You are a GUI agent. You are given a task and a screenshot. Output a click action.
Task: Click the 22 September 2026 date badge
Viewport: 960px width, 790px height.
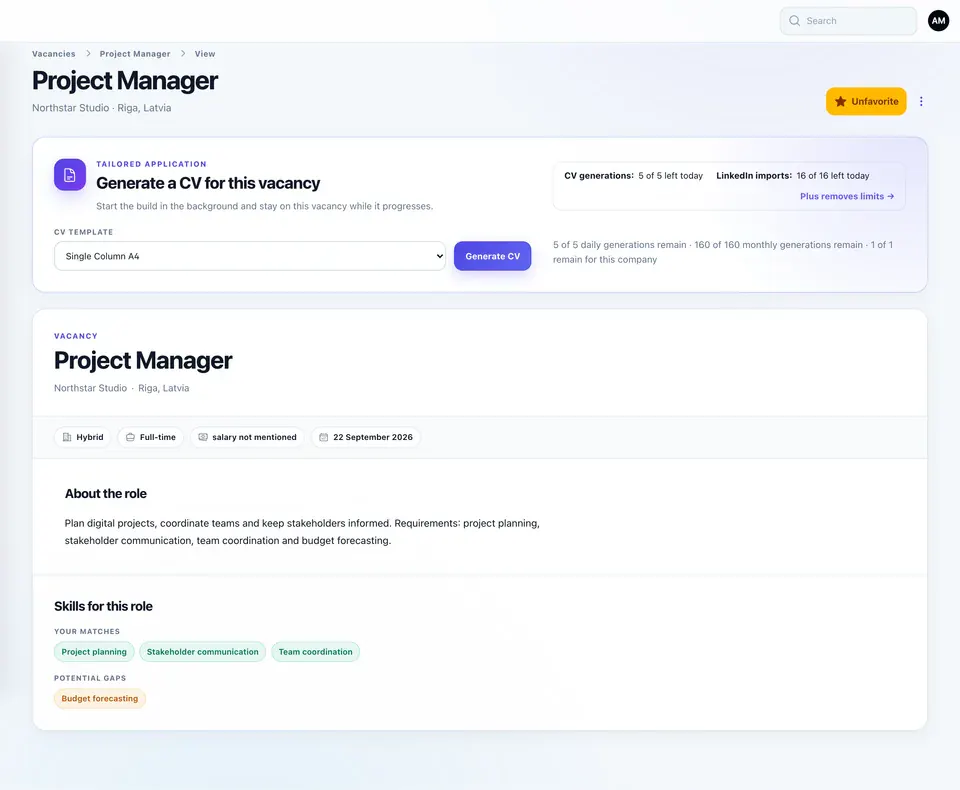[x=366, y=437]
